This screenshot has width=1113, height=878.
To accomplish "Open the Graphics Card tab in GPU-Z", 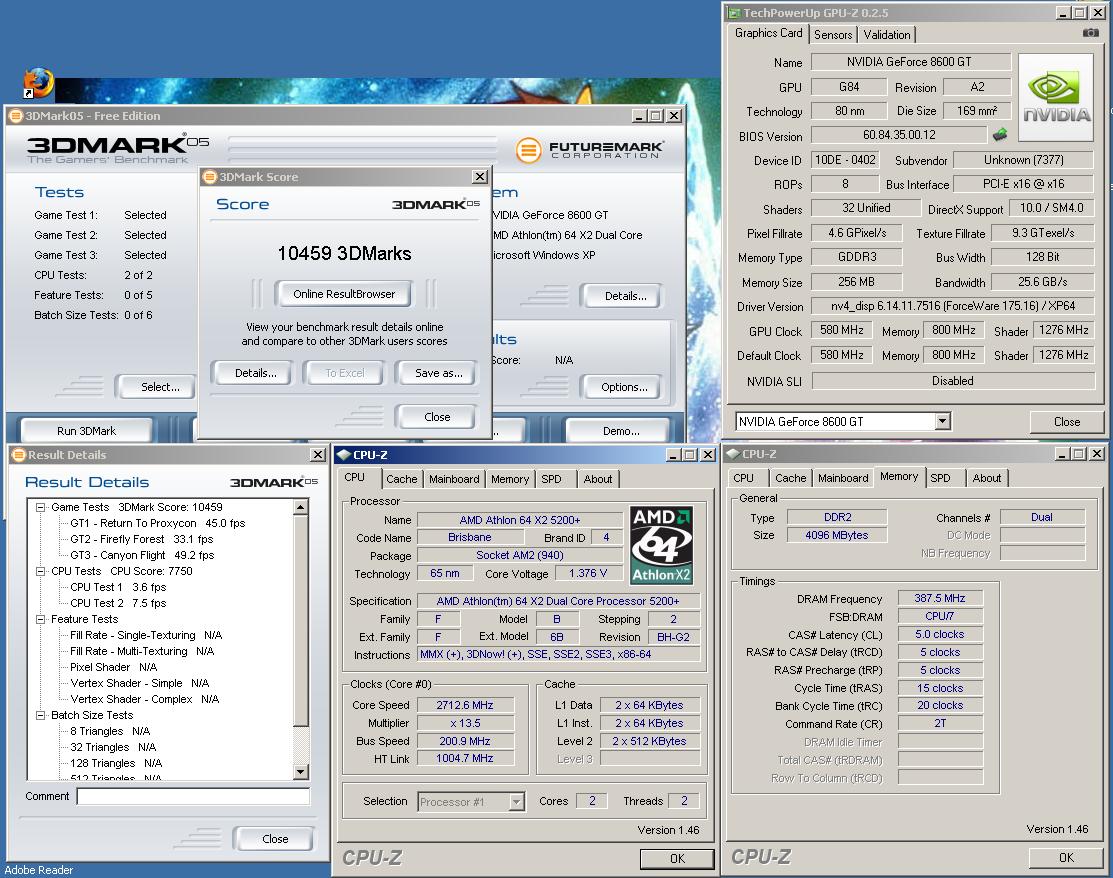I will click(x=768, y=33).
